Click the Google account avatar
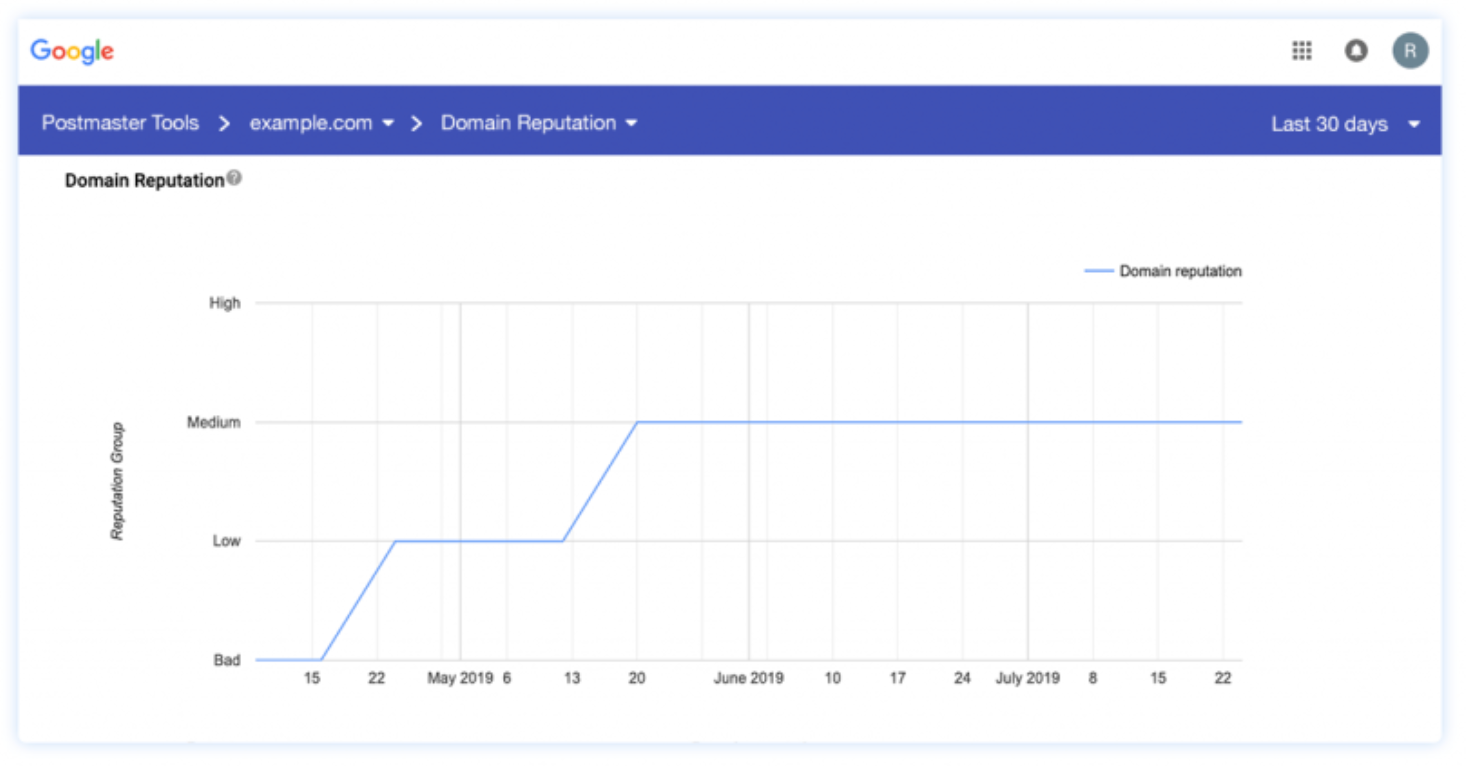Screen dimensions: 1466x766 click(x=1411, y=50)
